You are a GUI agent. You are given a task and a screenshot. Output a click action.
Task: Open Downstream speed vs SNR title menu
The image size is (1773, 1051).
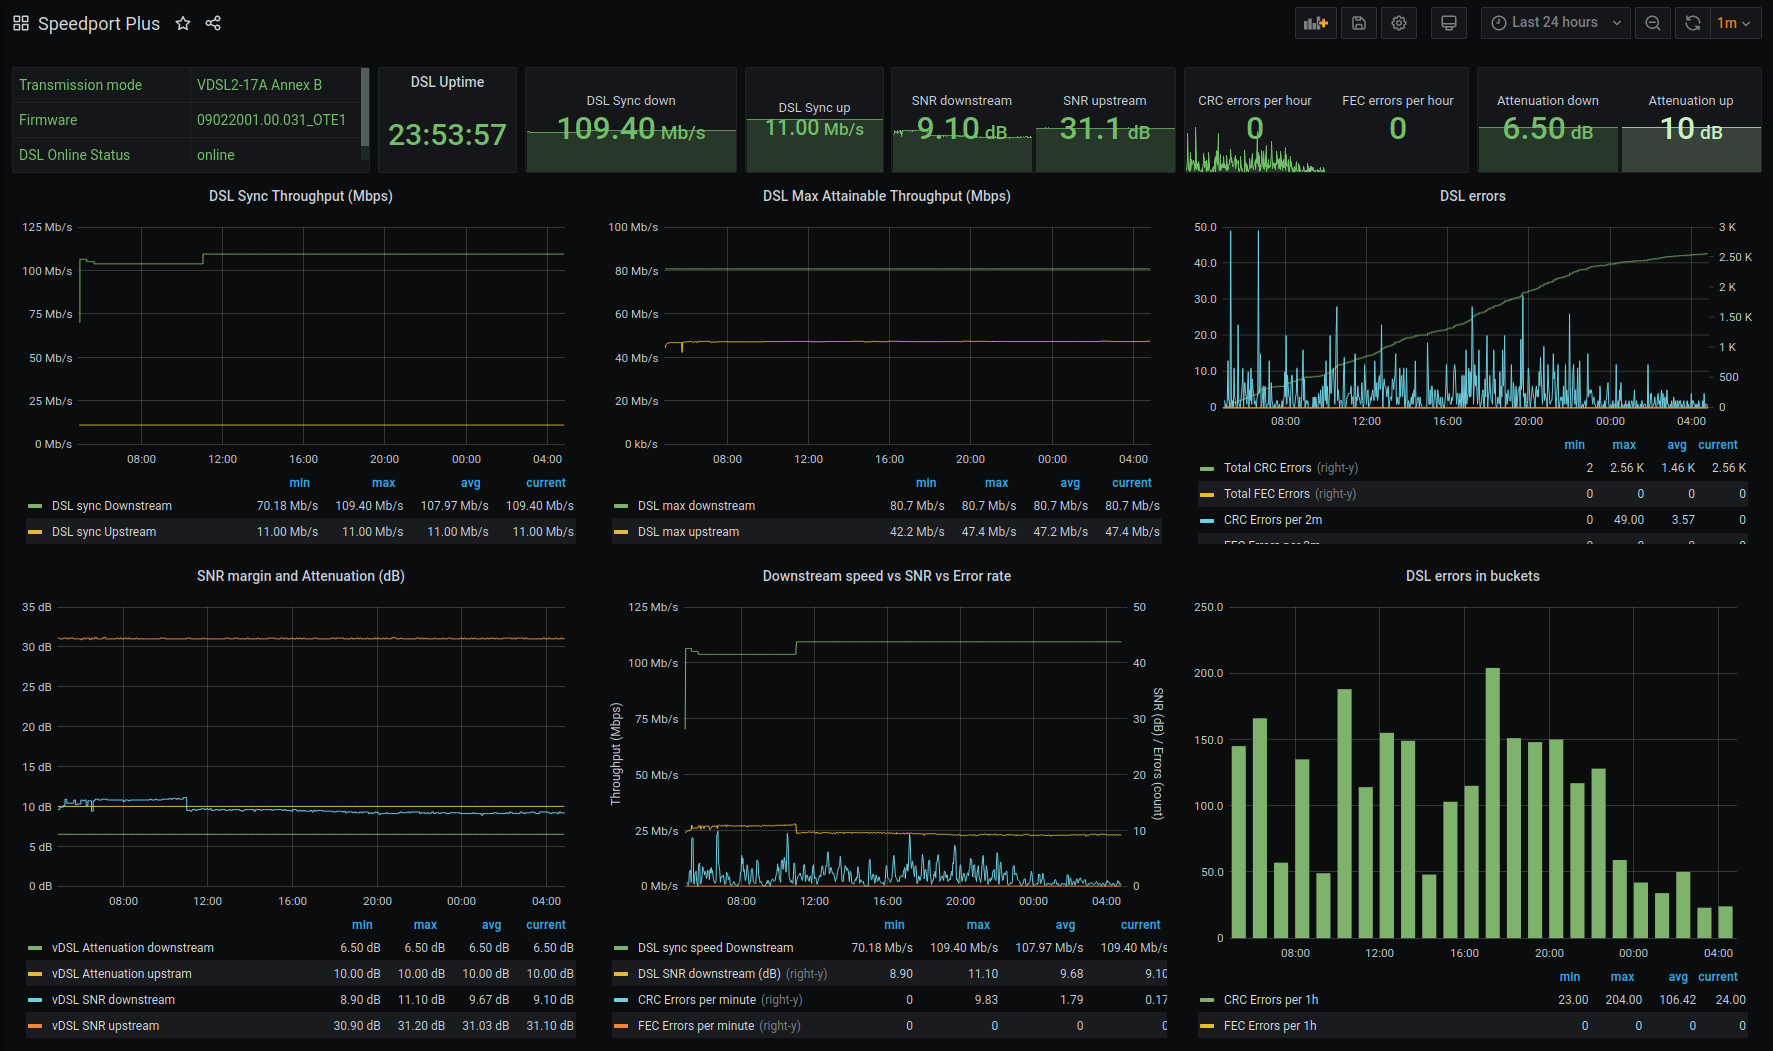886,576
